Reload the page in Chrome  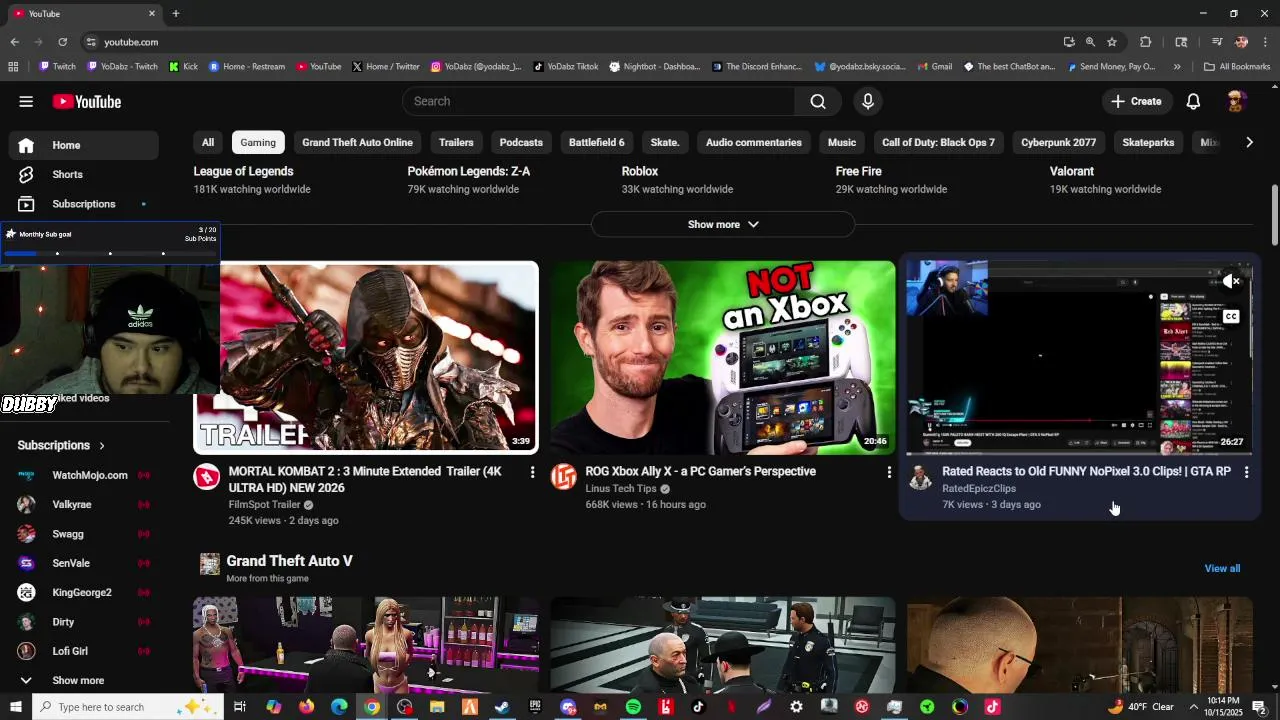62,42
